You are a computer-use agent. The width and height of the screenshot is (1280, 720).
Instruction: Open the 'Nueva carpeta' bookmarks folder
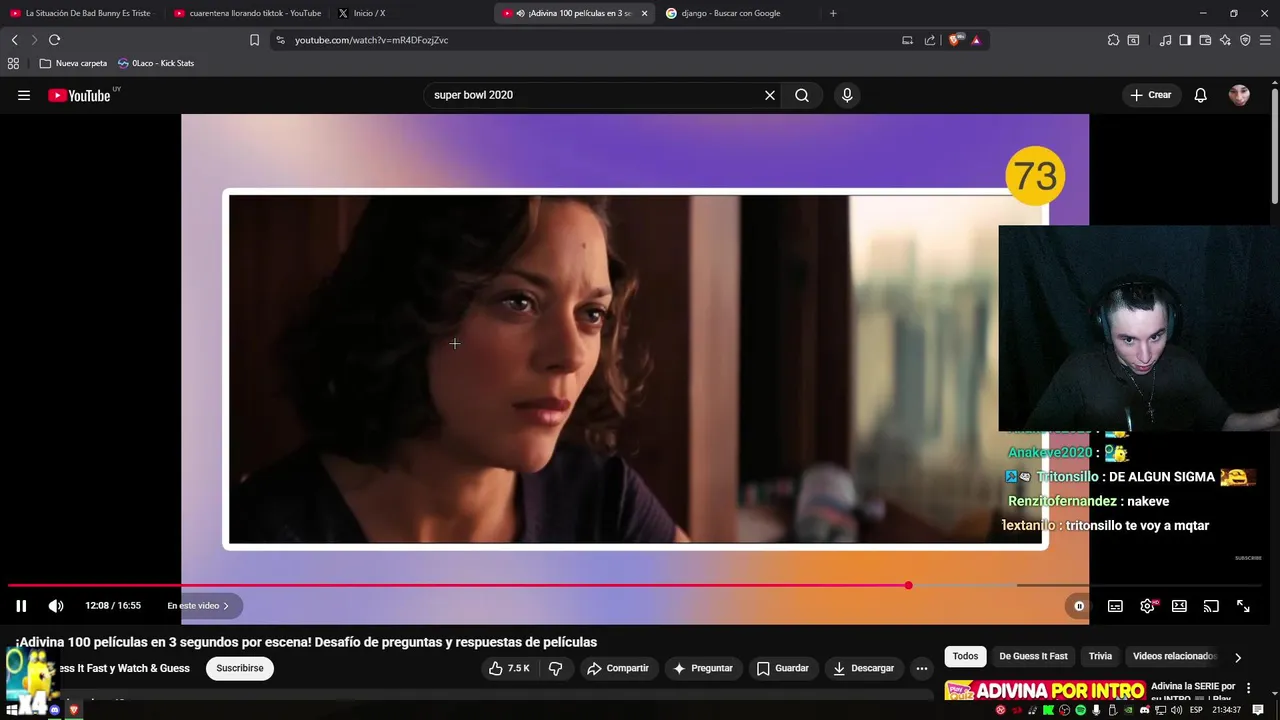pos(73,63)
